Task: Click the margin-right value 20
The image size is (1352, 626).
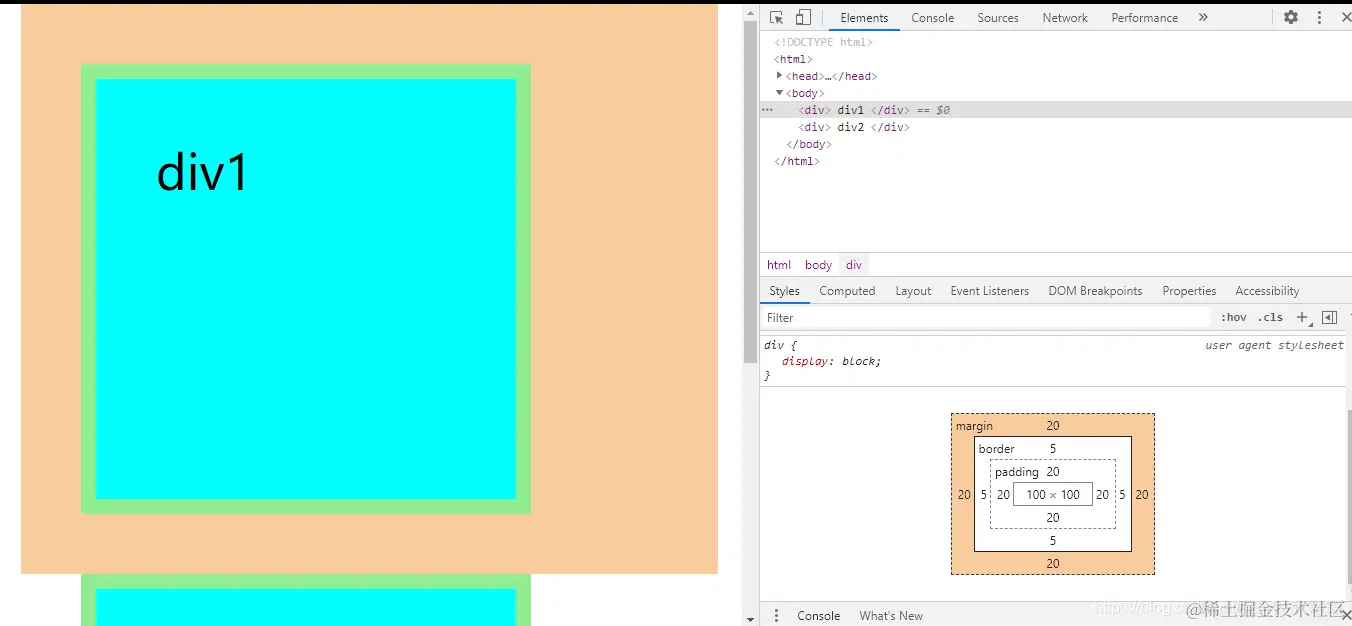Action: tap(1142, 495)
